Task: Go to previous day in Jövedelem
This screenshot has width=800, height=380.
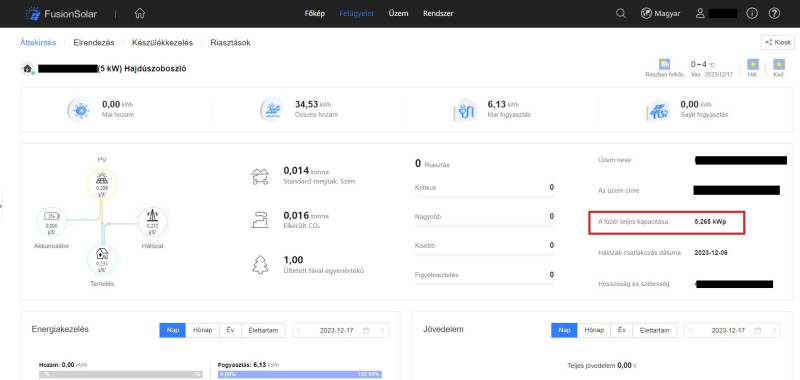Action: (691, 331)
